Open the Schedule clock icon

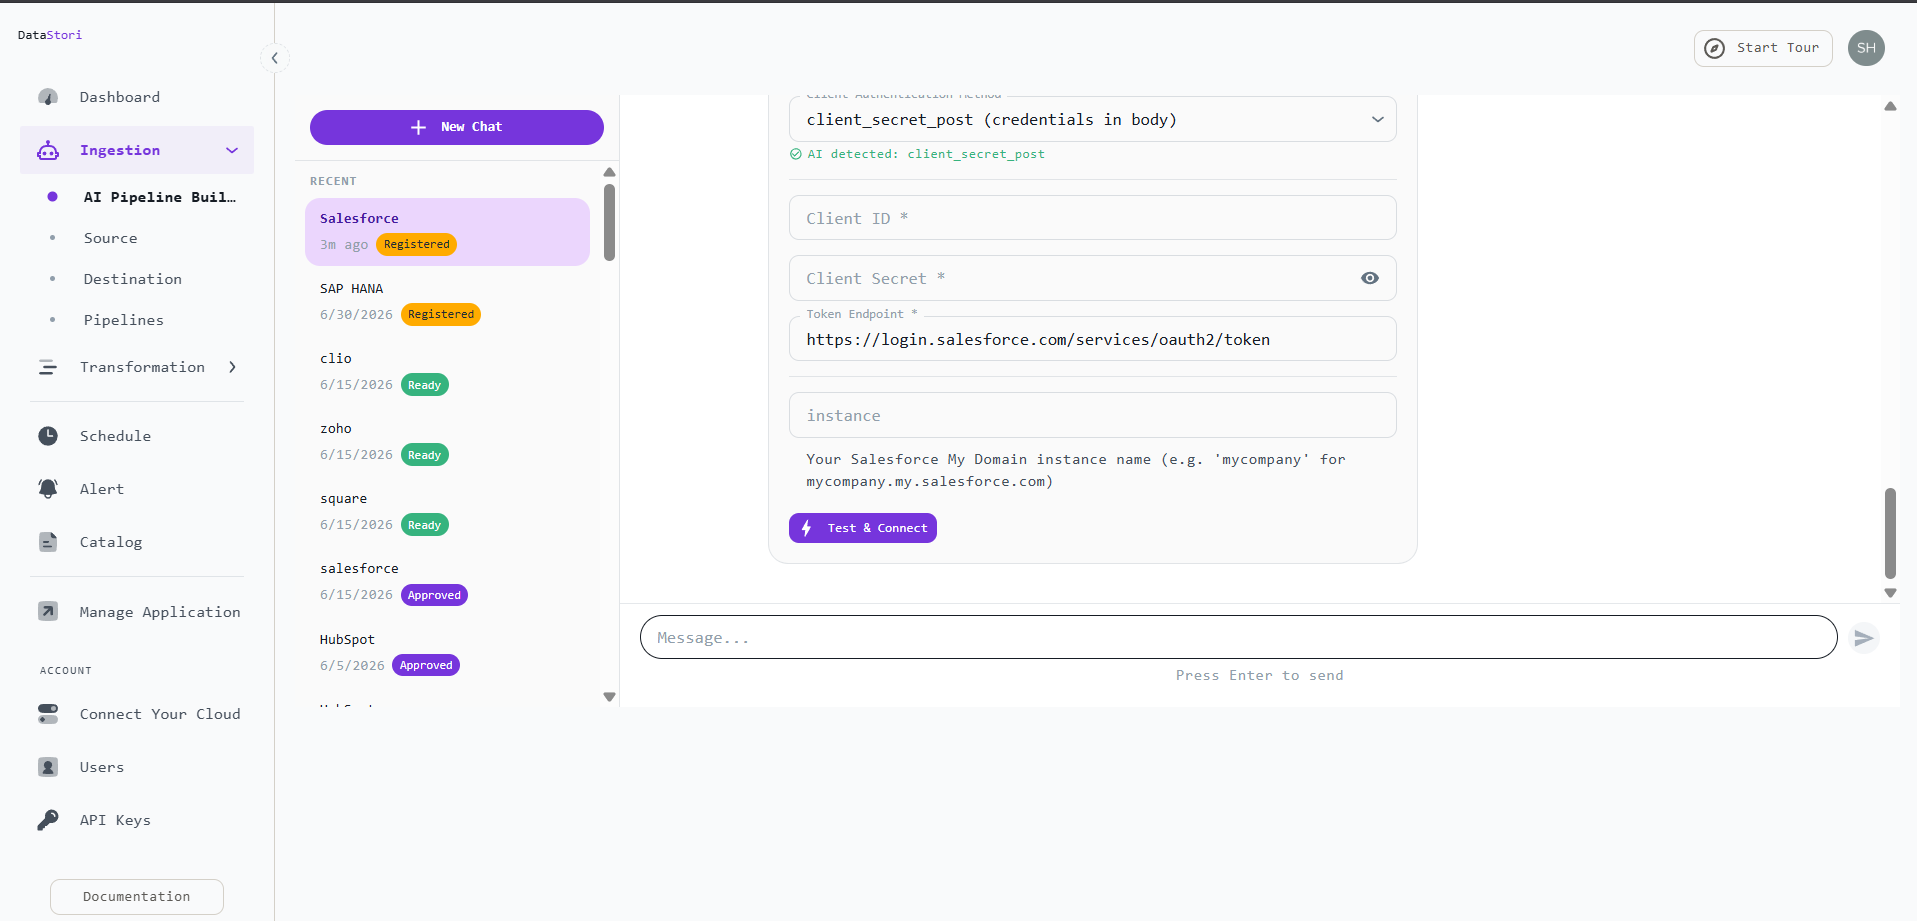coord(48,436)
